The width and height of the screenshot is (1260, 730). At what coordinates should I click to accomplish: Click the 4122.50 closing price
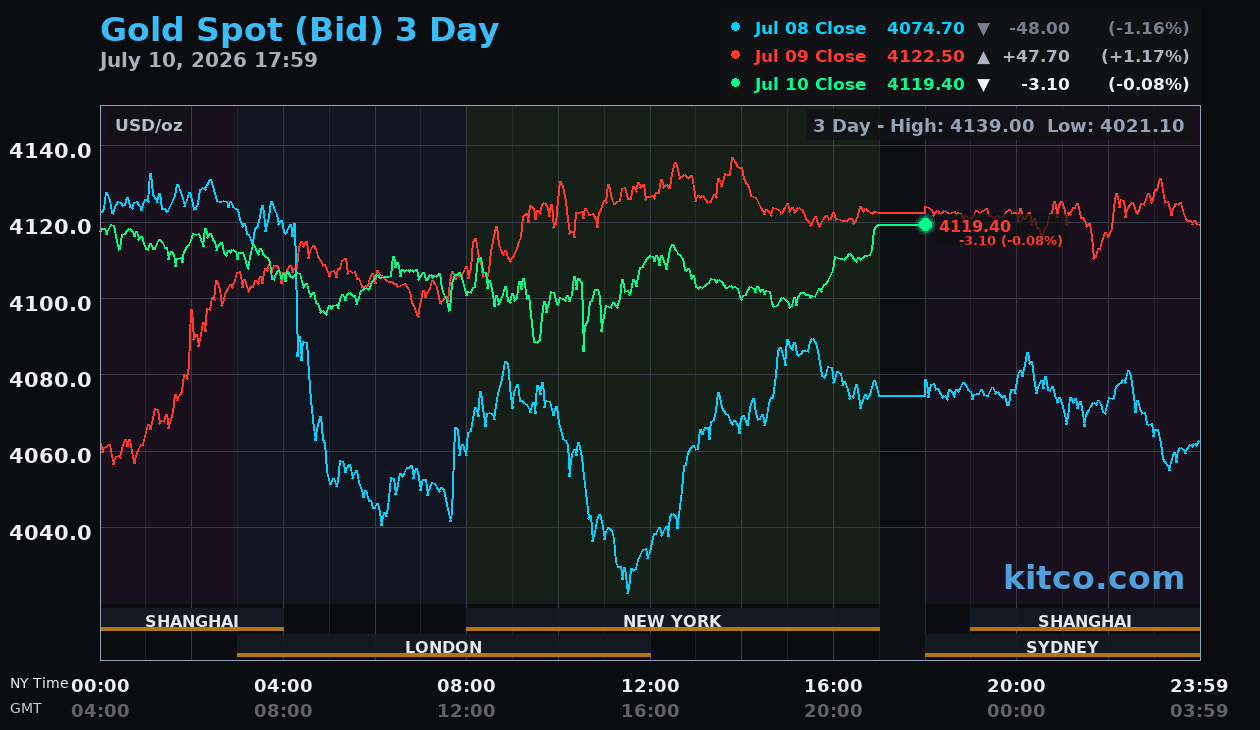click(925, 57)
